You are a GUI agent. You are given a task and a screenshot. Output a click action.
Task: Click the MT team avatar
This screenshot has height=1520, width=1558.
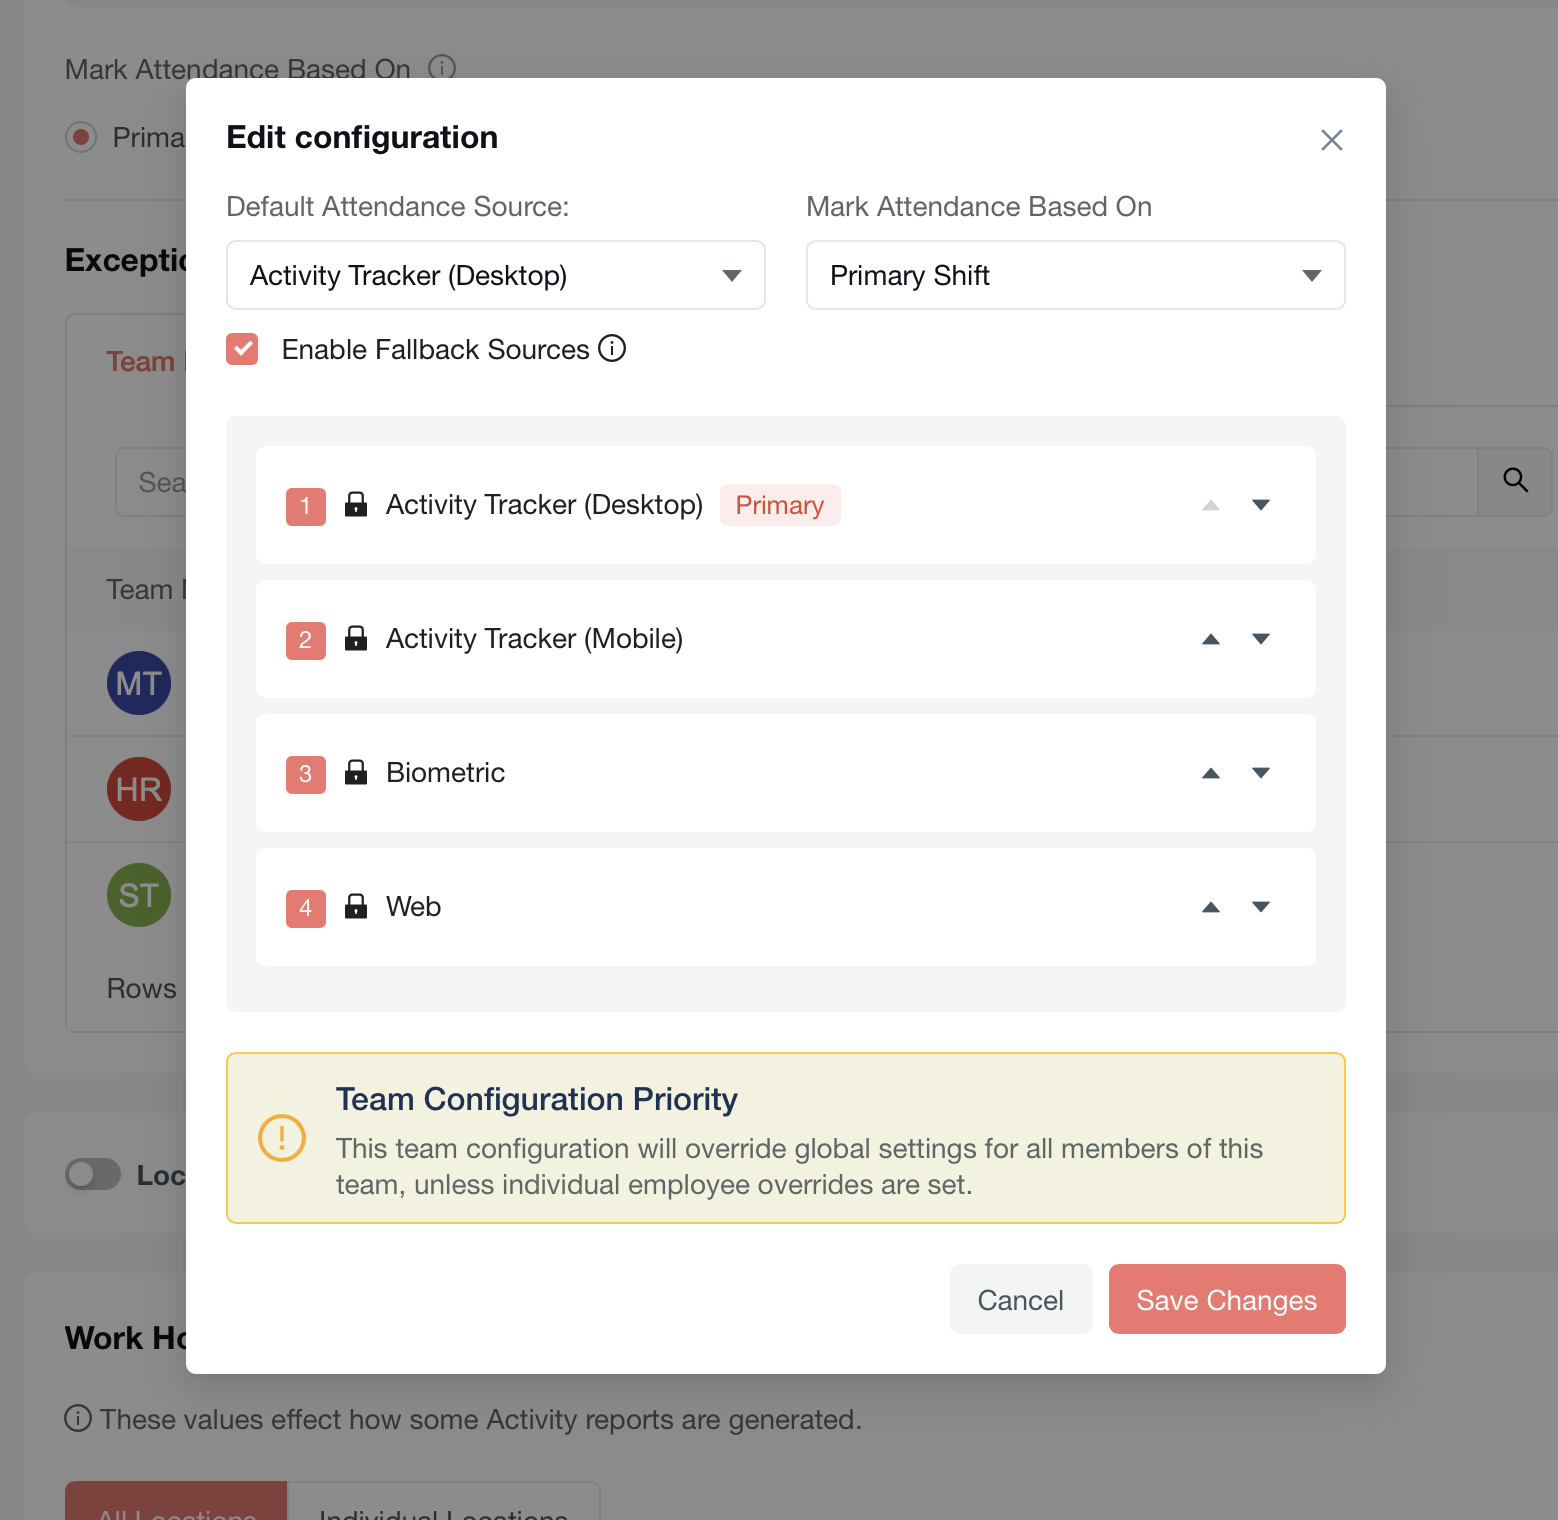point(139,684)
